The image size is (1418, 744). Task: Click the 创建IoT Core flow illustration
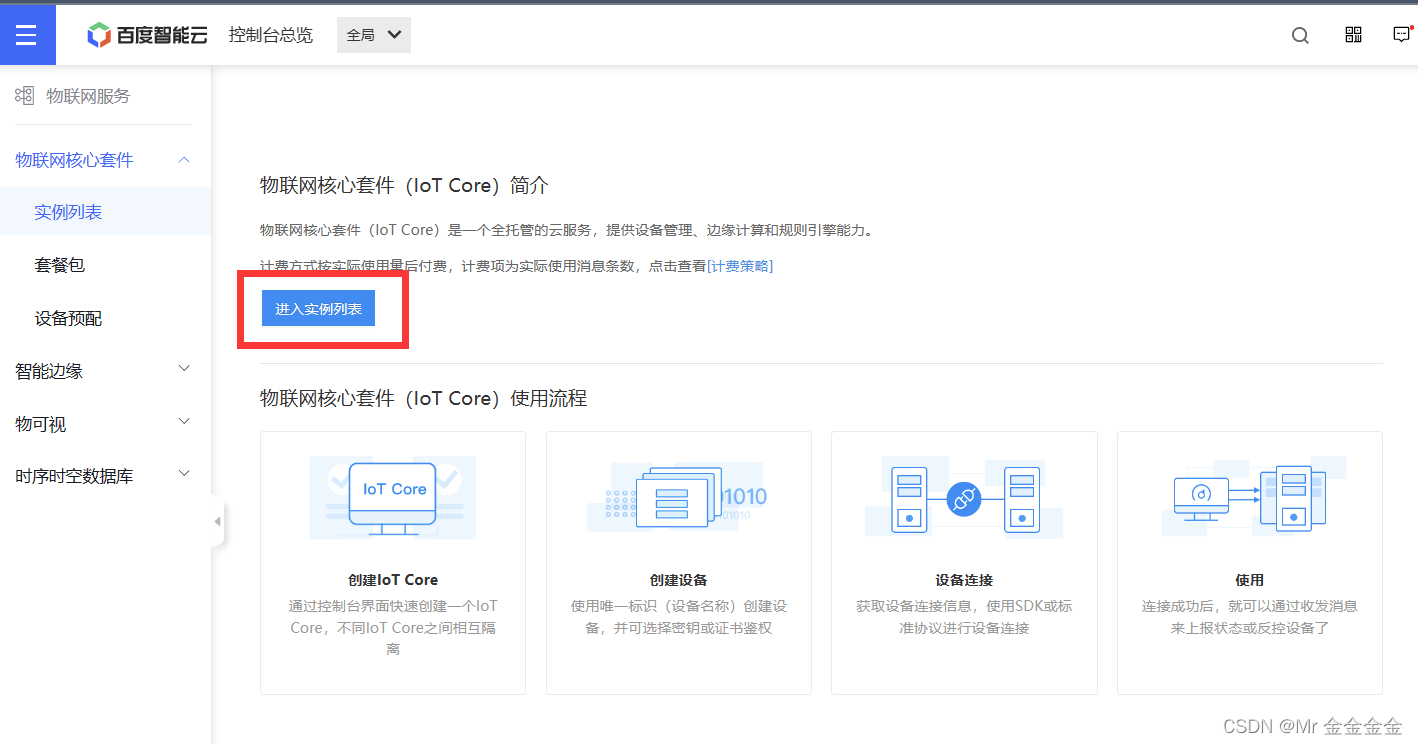pyautogui.click(x=392, y=497)
